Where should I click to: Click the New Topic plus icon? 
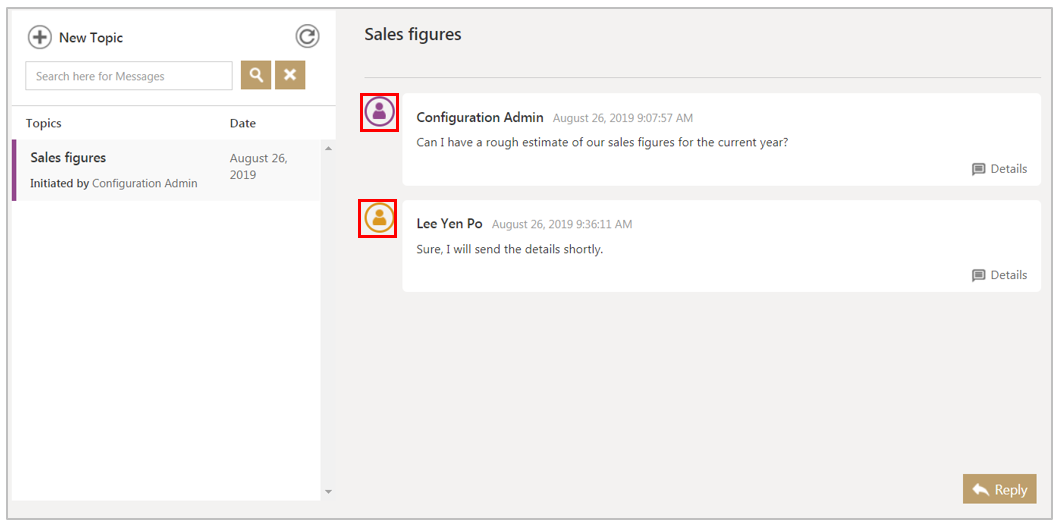(x=39, y=38)
